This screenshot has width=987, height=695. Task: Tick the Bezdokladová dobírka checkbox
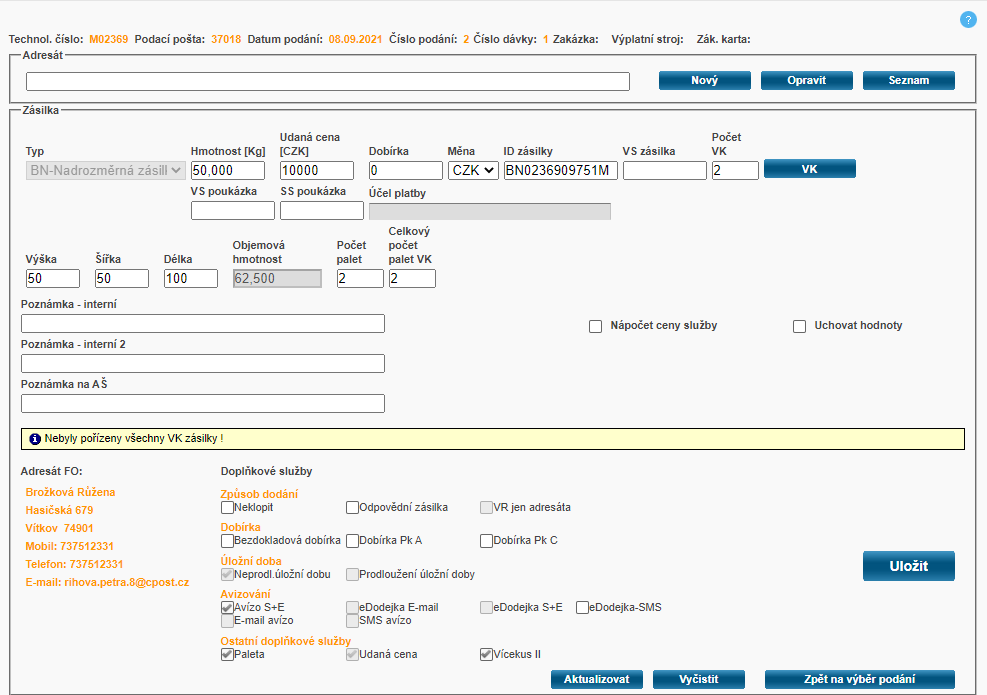pyautogui.click(x=227, y=541)
